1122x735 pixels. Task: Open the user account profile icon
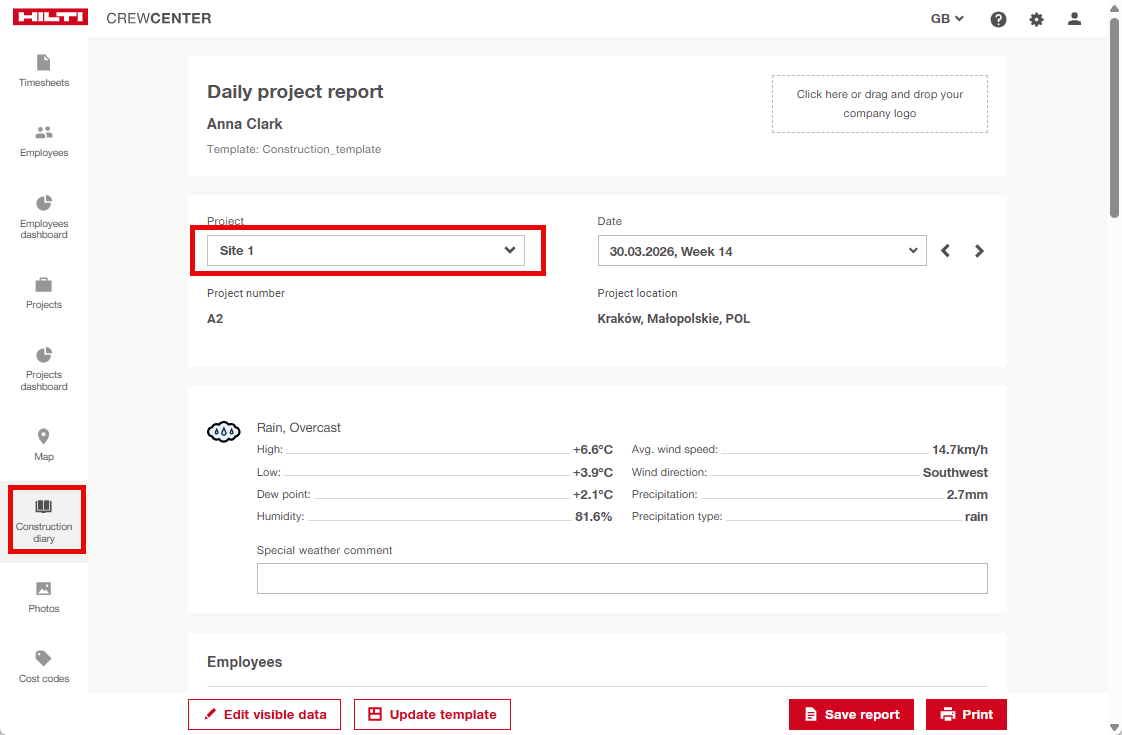coord(1074,19)
